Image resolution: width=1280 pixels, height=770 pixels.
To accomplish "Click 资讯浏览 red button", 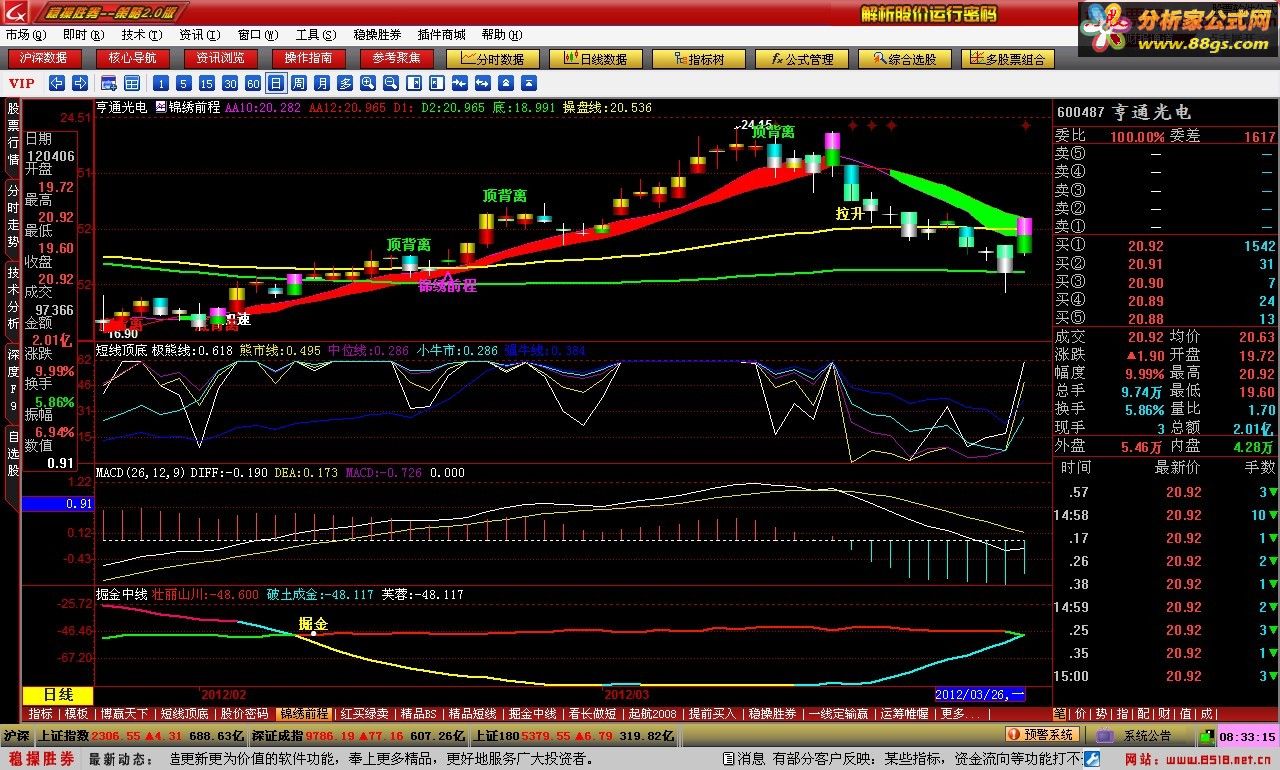I will coord(220,59).
